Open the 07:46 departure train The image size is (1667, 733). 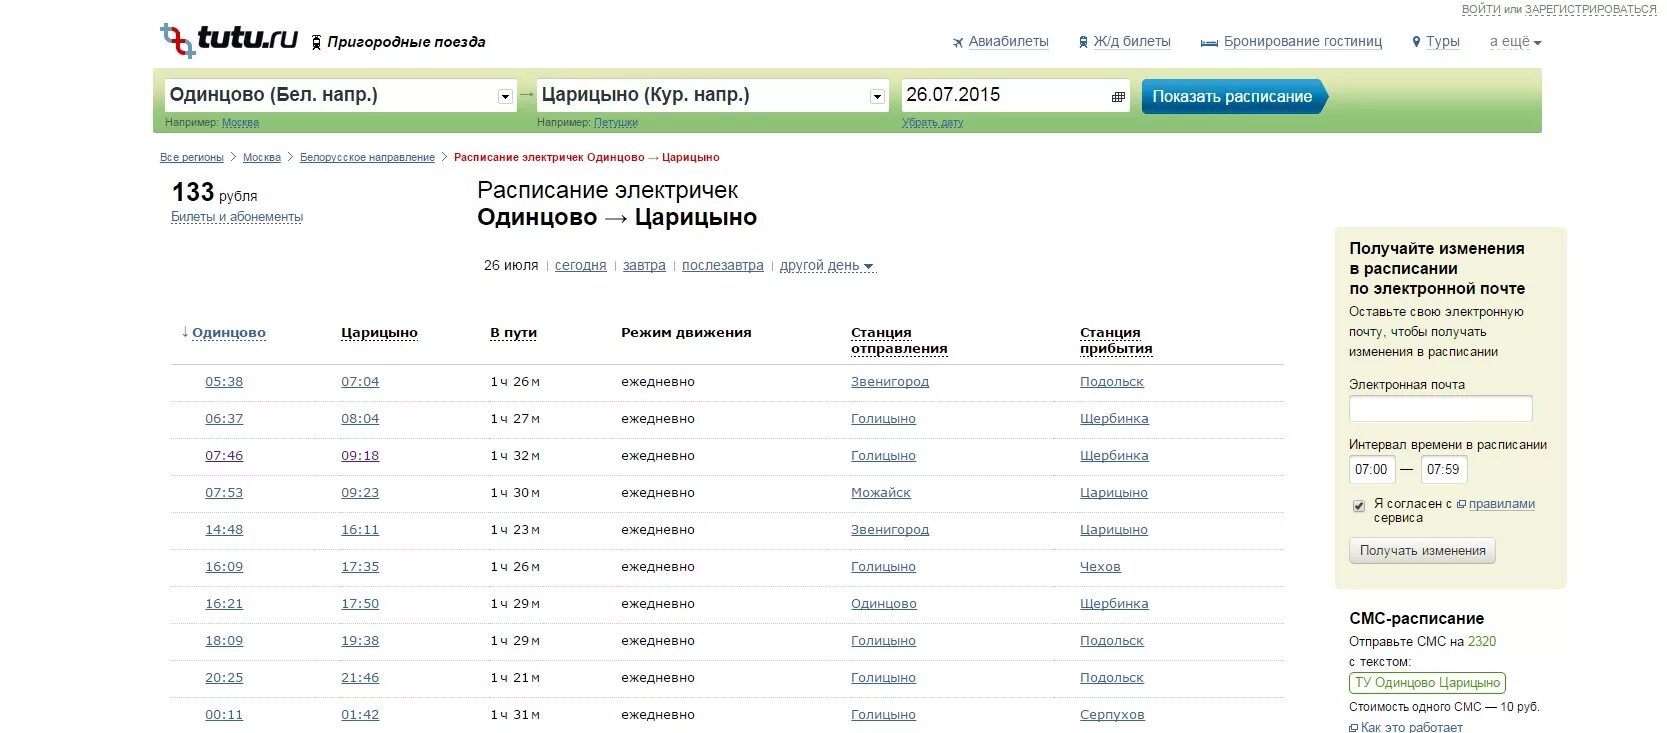pyautogui.click(x=224, y=456)
